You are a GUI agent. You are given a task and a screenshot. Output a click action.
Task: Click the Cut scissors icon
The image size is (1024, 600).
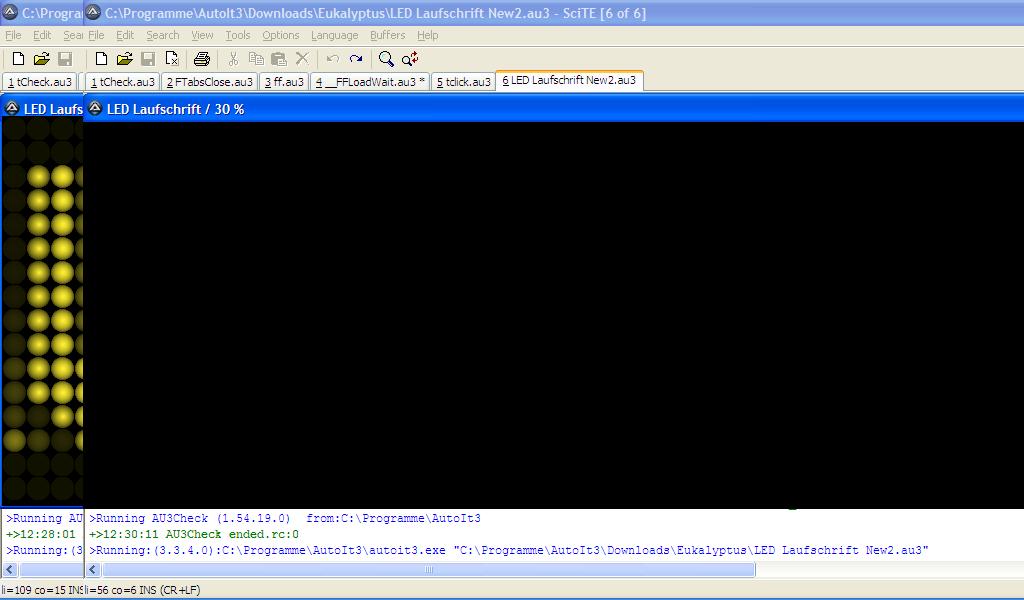point(233,59)
